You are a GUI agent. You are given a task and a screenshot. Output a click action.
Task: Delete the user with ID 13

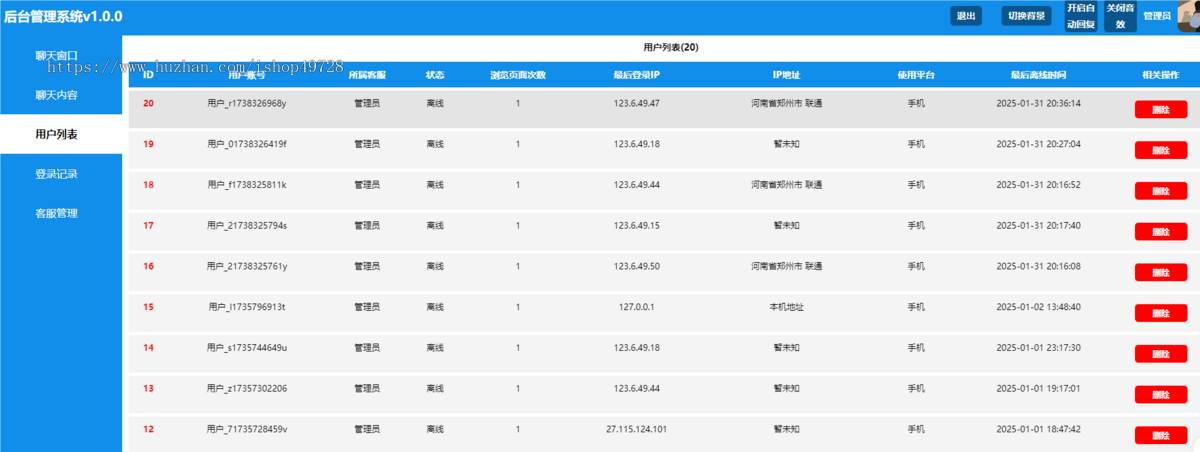1160,394
